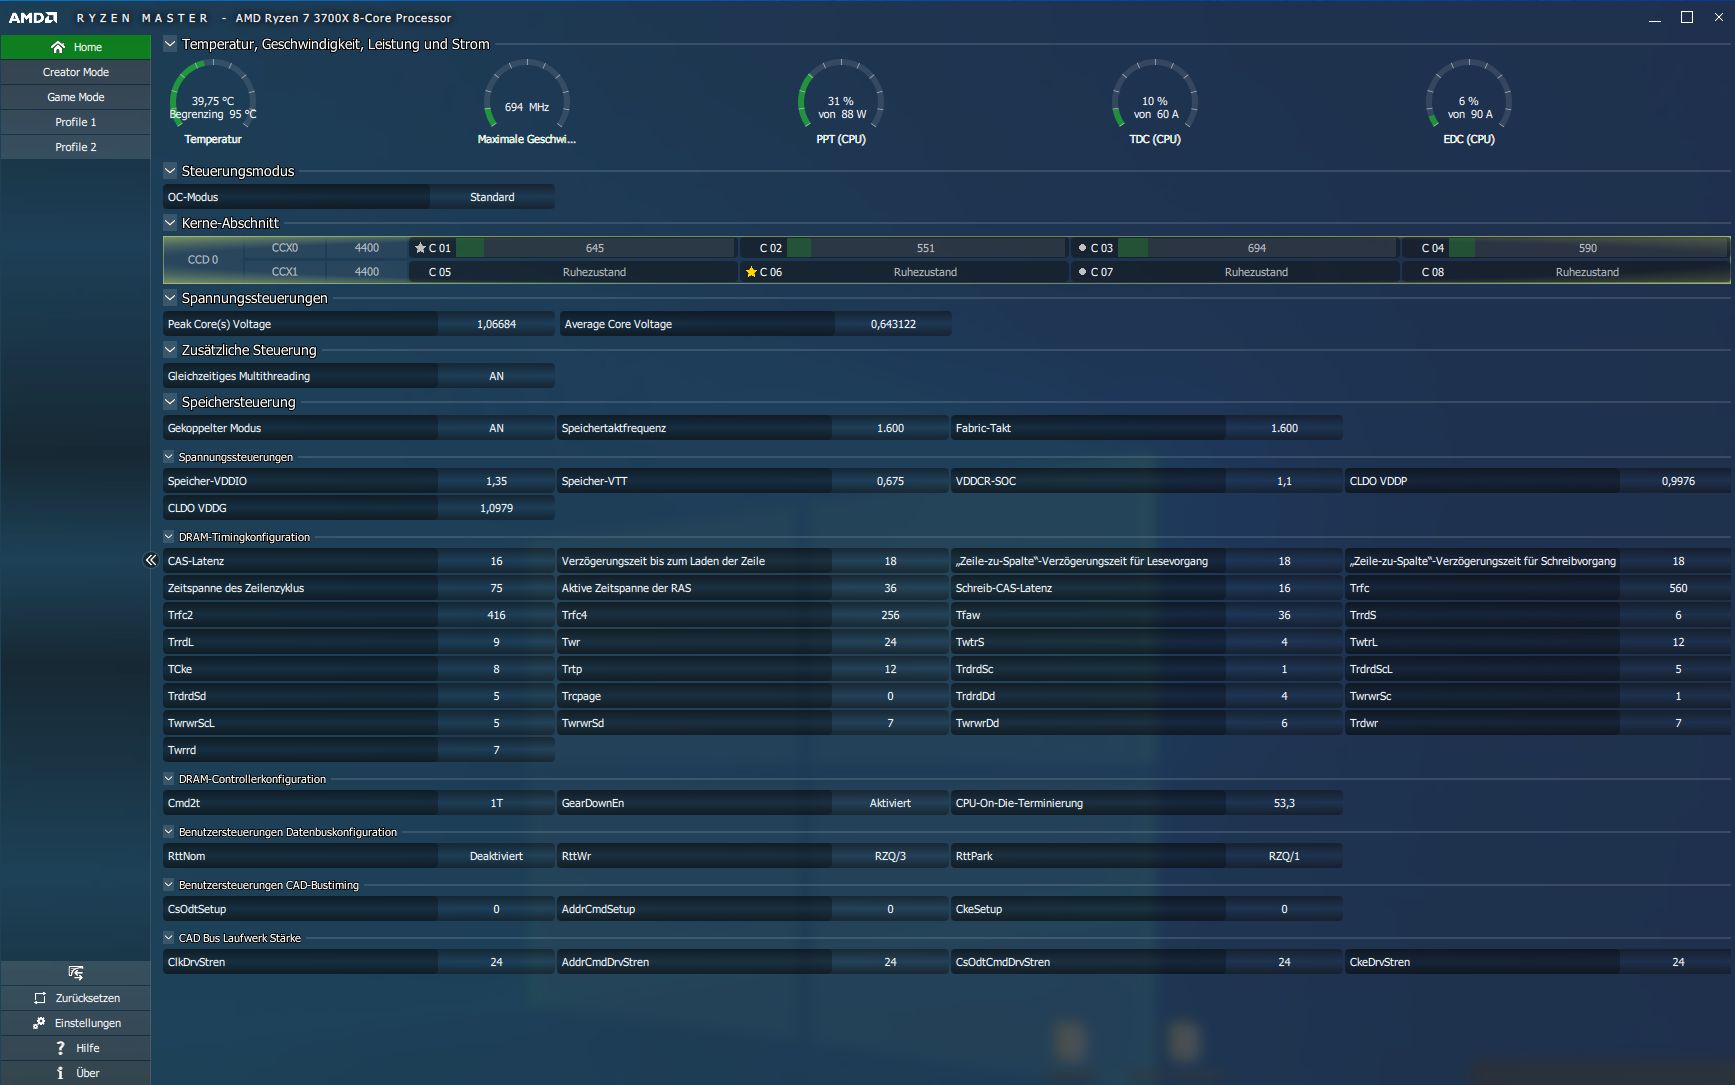Image resolution: width=1735 pixels, height=1085 pixels.
Task: Click the Average Core Voltage value 0,643122
Action: 893,324
